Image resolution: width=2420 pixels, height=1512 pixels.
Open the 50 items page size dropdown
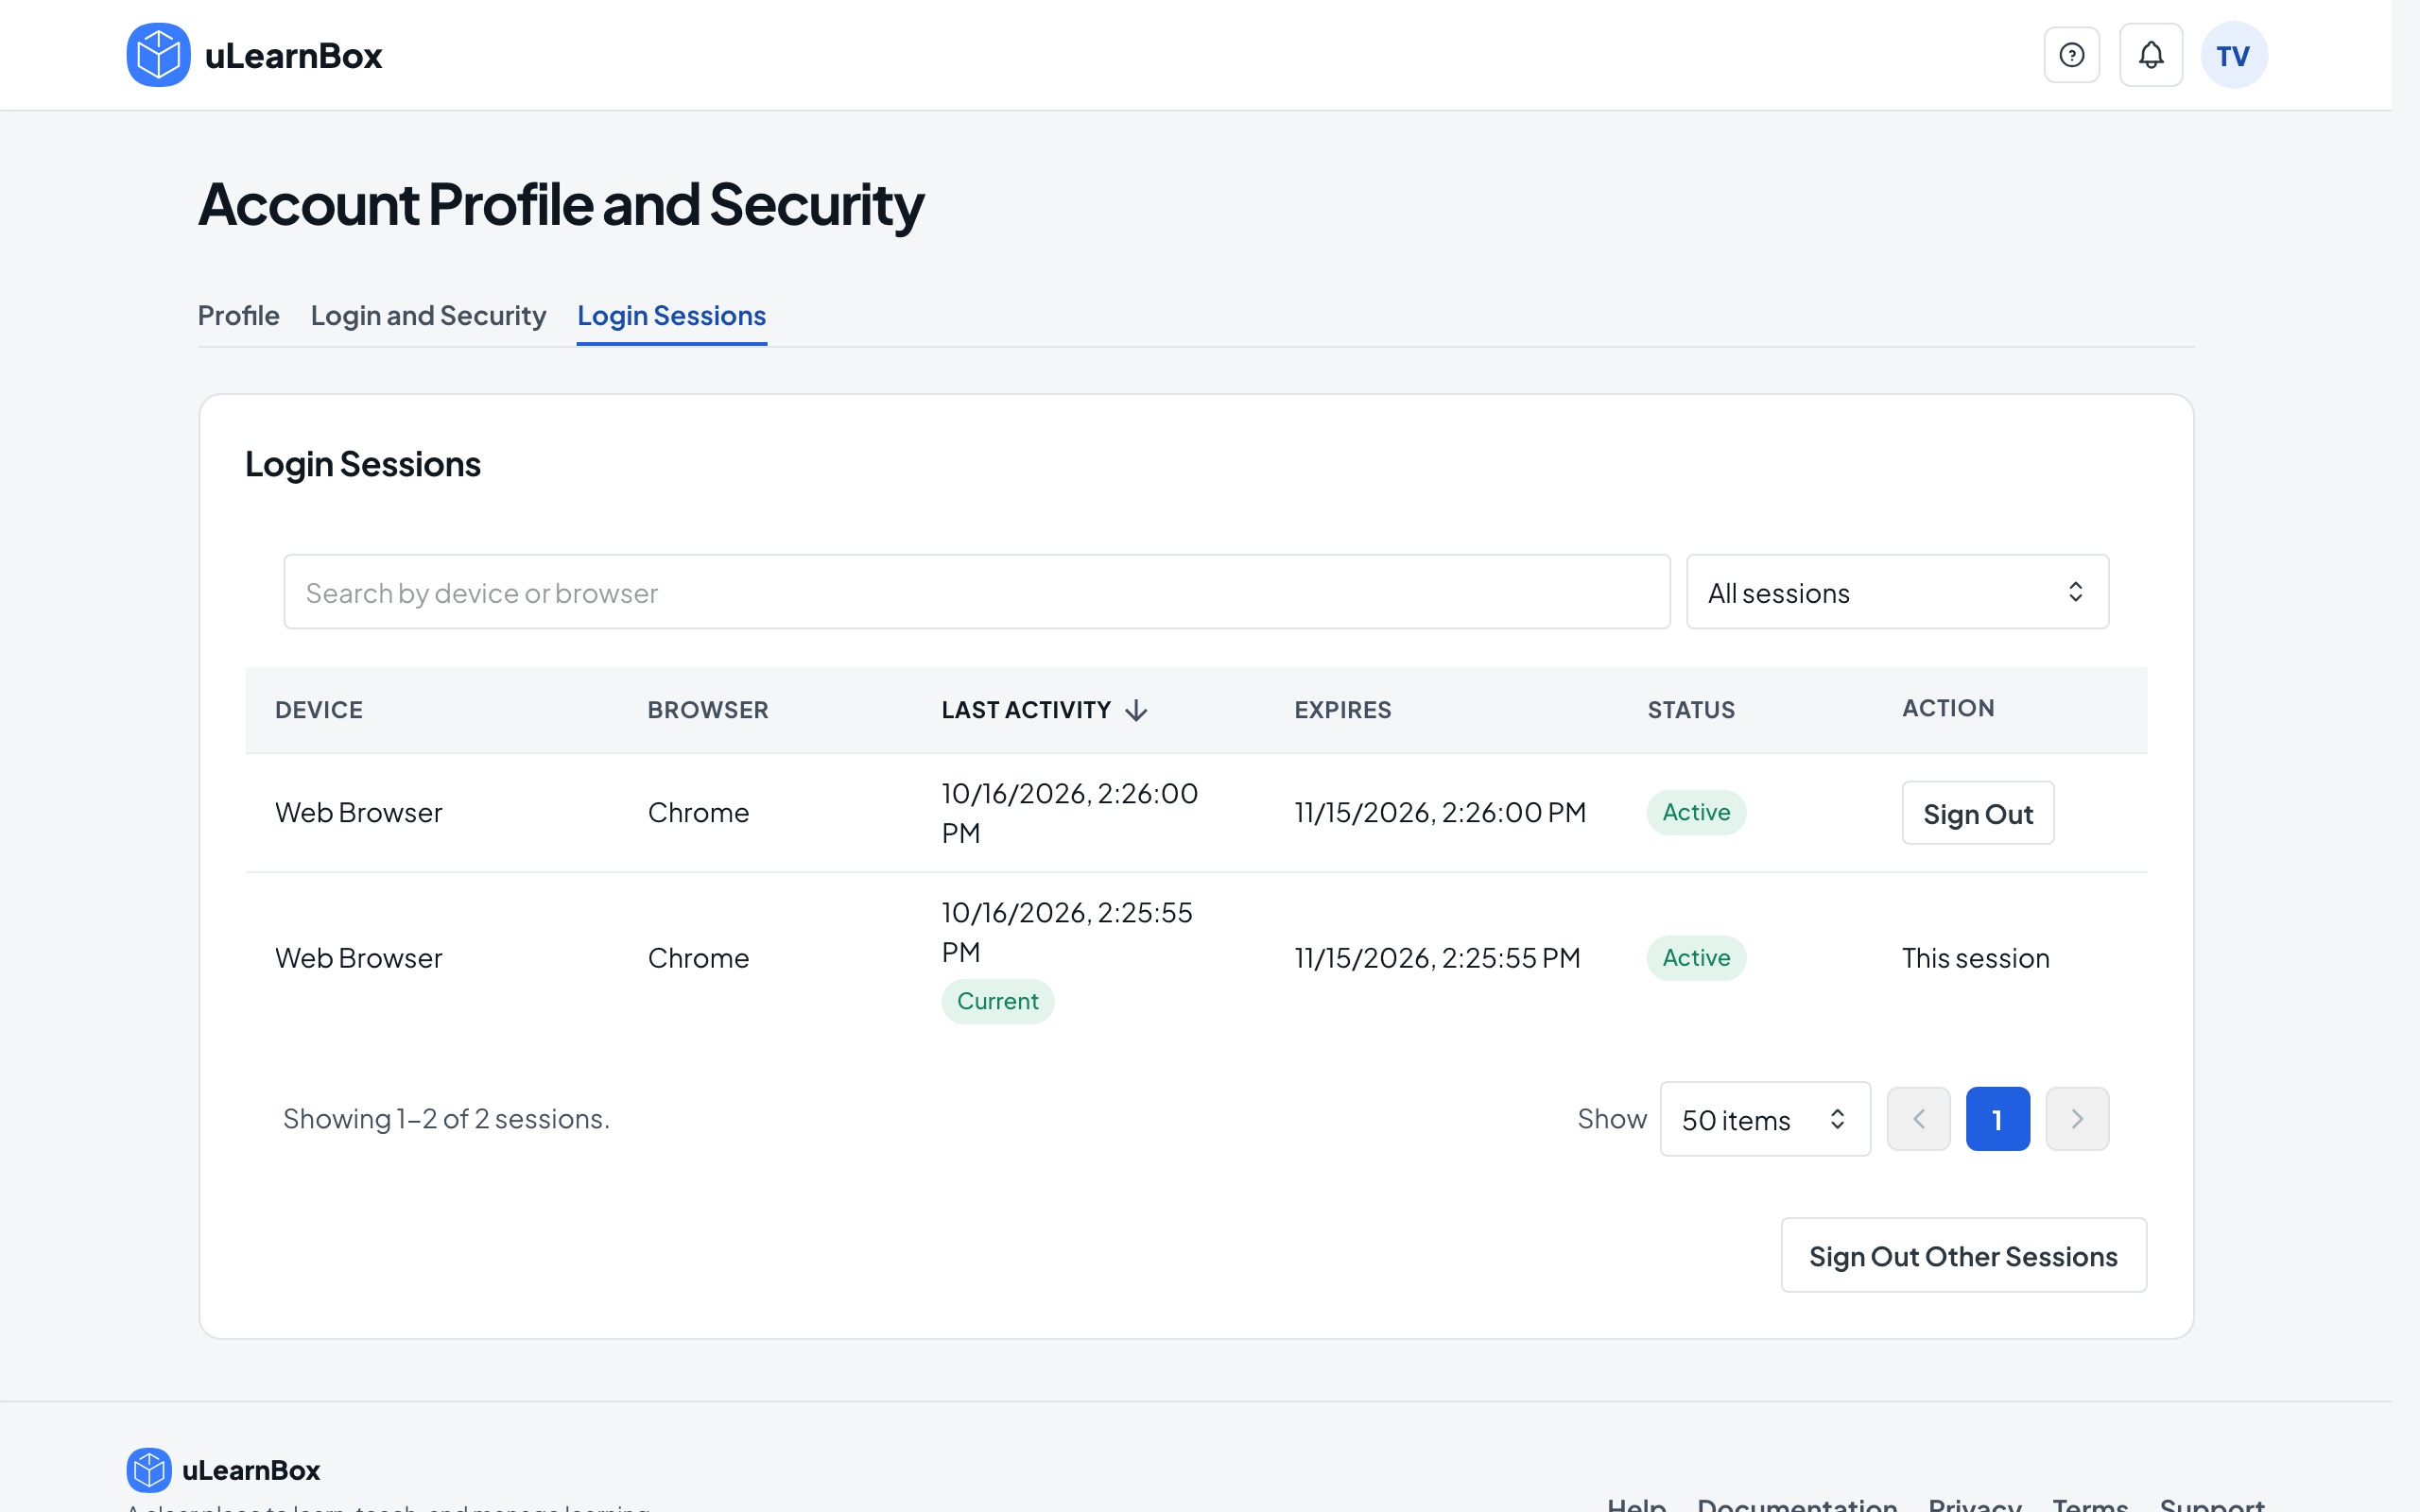tap(1765, 1118)
